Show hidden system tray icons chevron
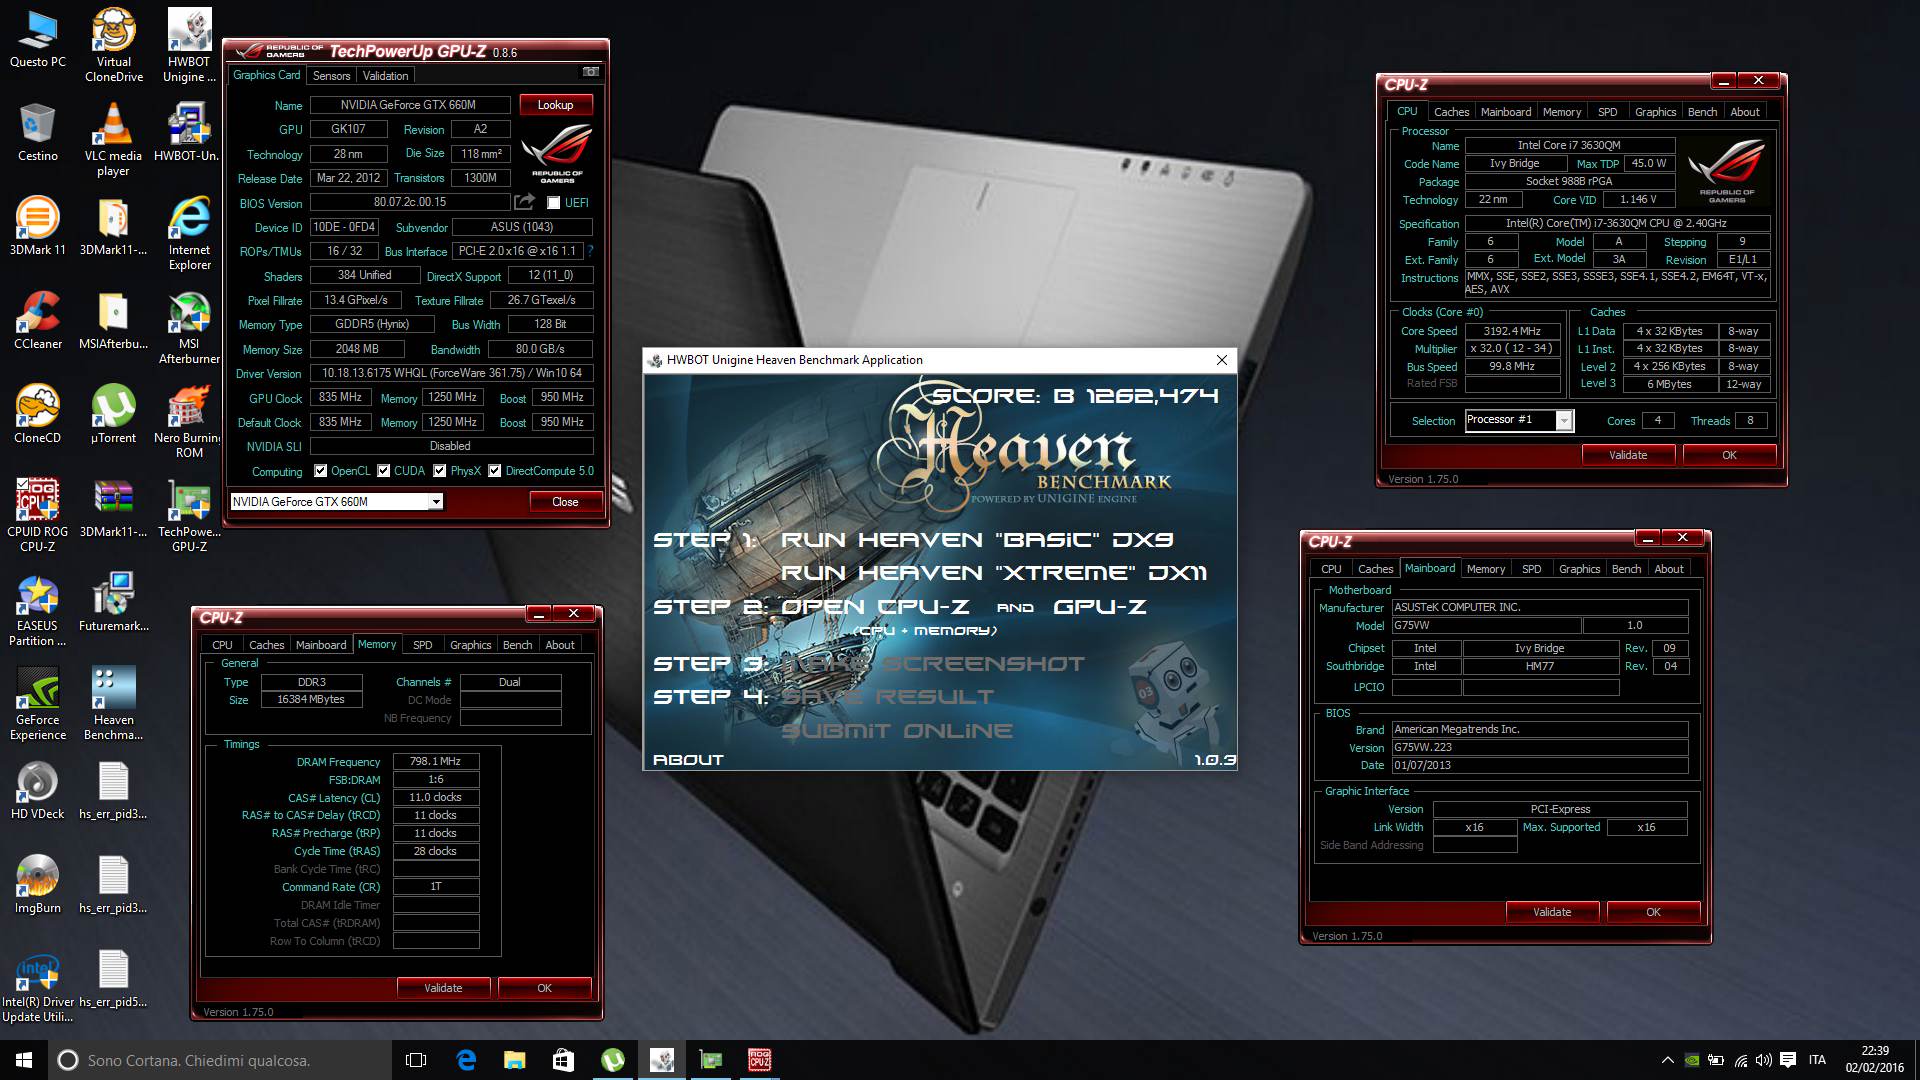 pyautogui.click(x=1667, y=1060)
